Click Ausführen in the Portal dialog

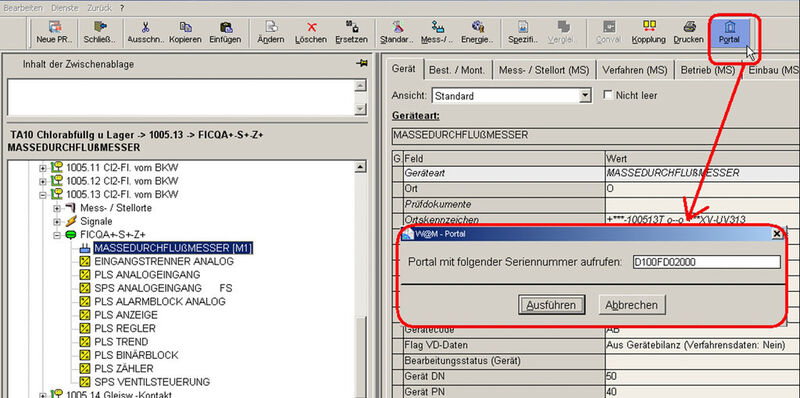551,305
